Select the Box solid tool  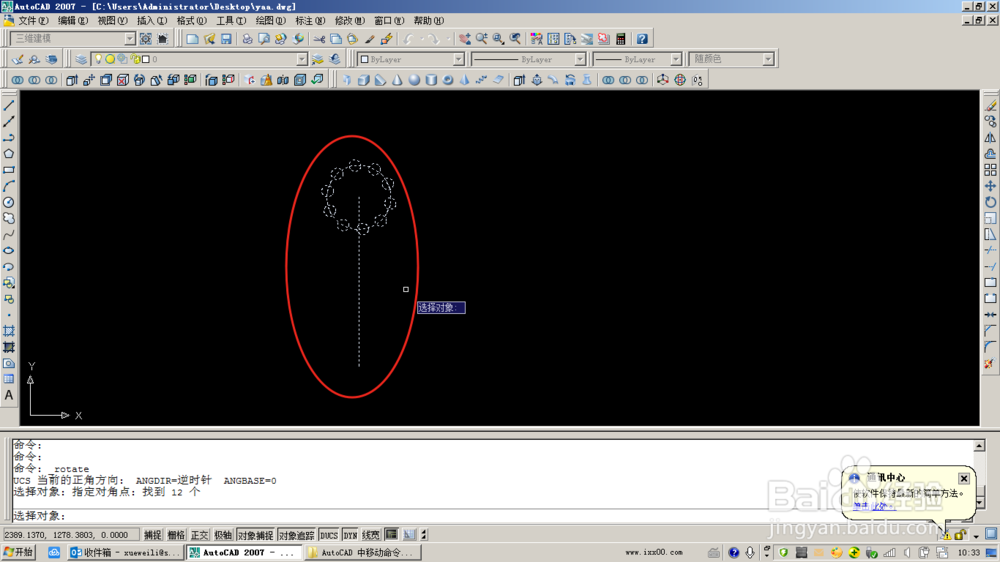pyautogui.click(x=364, y=80)
